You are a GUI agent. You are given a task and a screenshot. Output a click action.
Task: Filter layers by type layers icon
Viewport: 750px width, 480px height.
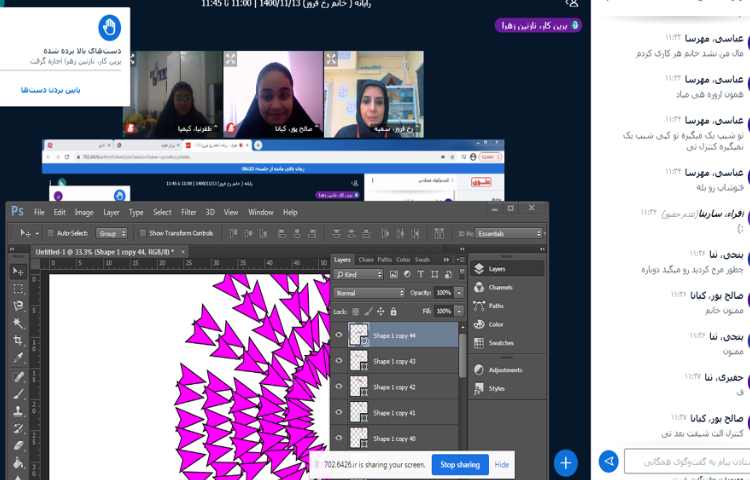420,274
